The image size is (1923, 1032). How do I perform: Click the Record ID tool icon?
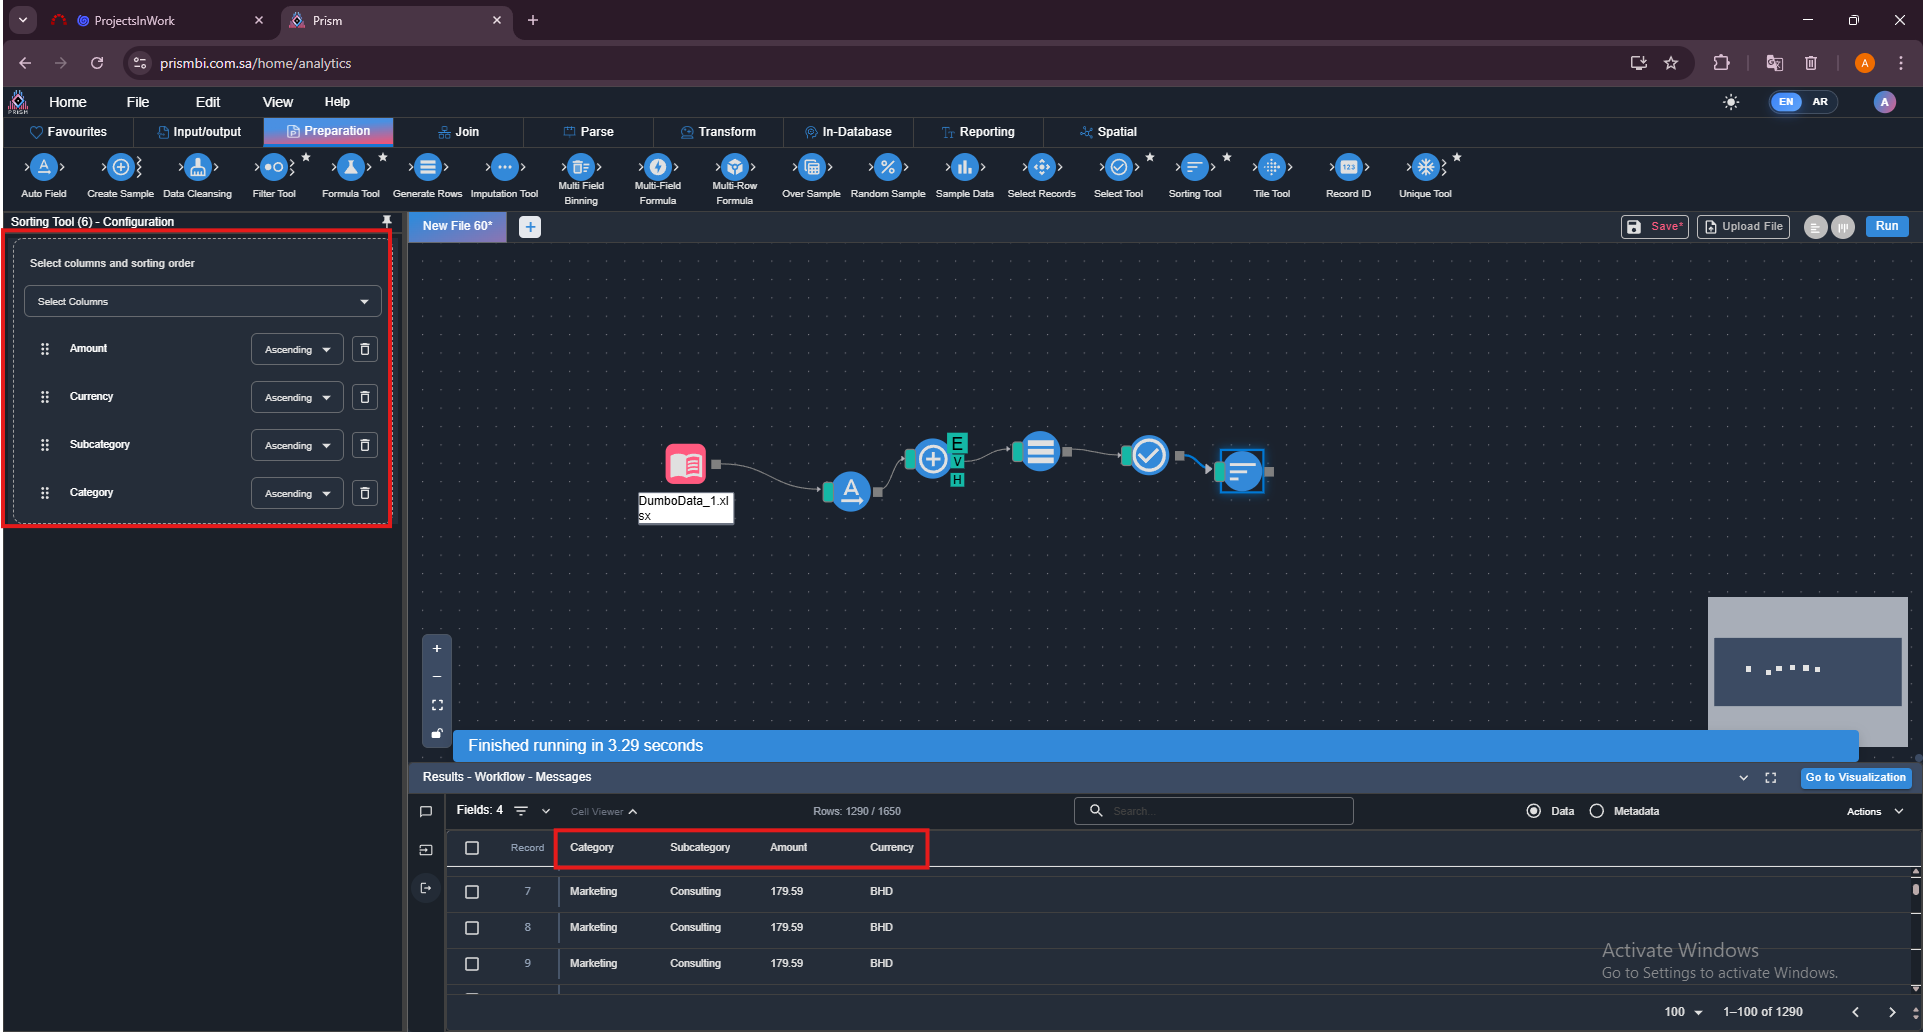click(1348, 168)
